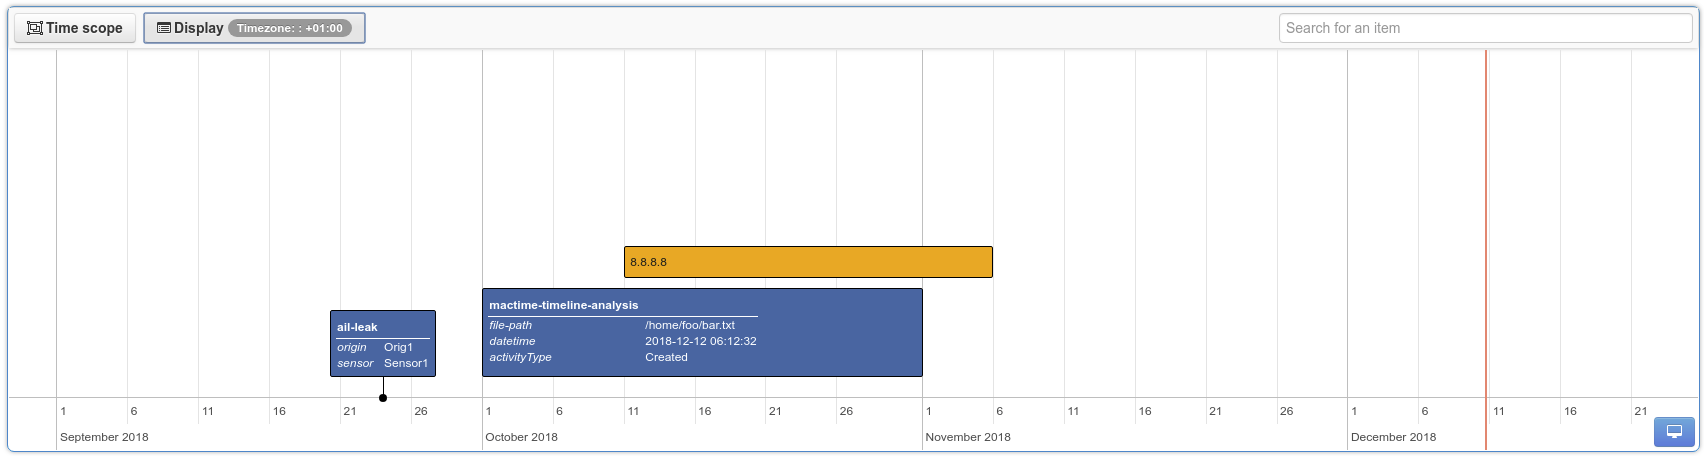Click the blue monitor icon button
This screenshot has width=1704, height=456.
[1674, 432]
